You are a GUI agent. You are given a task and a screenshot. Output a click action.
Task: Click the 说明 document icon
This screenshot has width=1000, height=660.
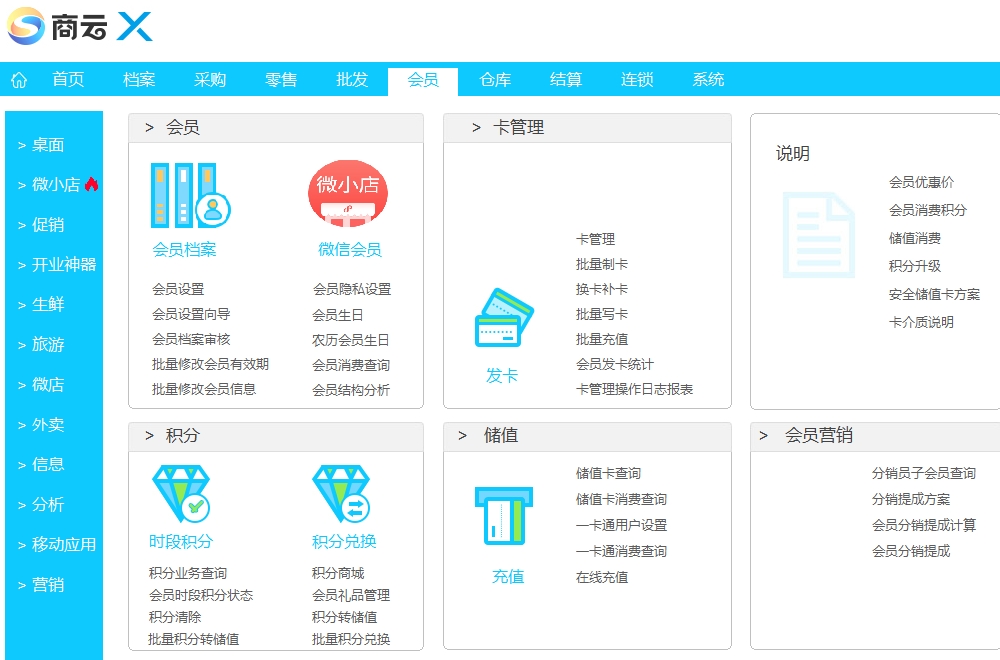[x=819, y=235]
